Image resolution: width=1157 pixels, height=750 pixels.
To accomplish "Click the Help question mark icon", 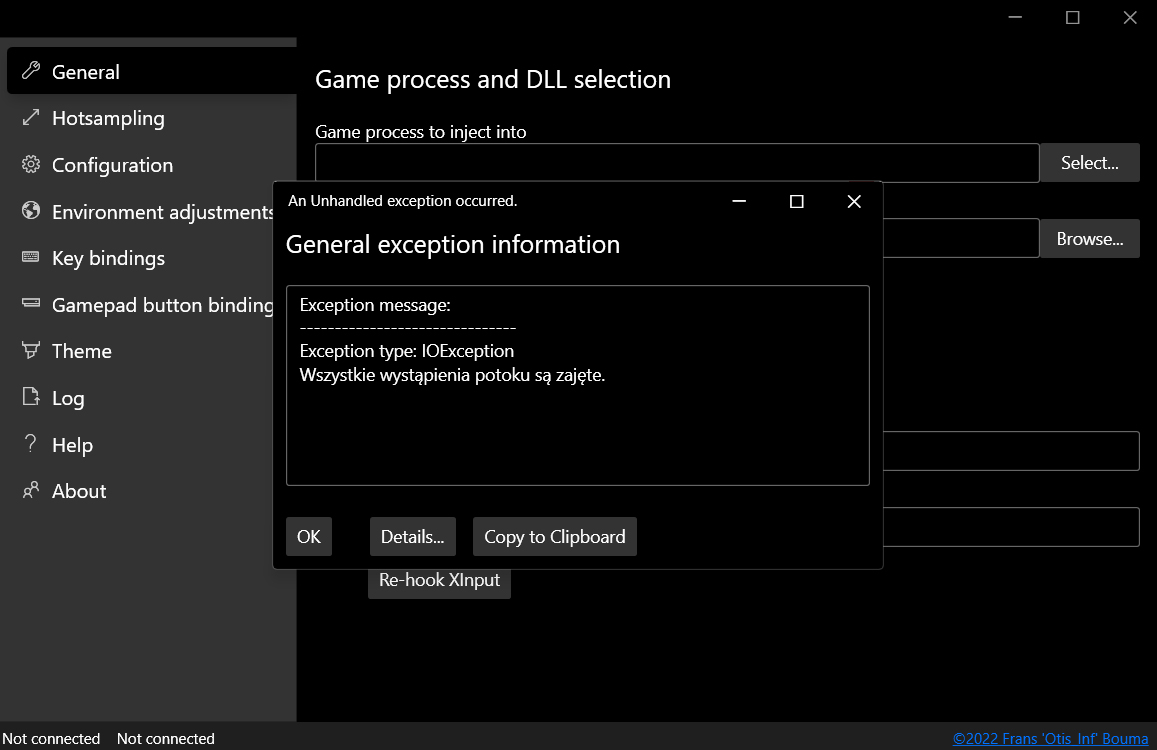I will pyautogui.click(x=30, y=444).
